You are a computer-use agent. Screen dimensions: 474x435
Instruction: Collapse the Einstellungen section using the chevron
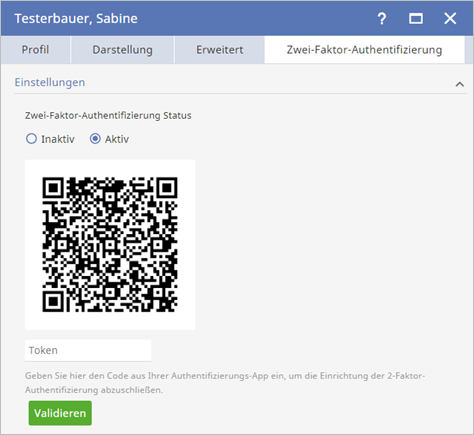pyautogui.click(x=460, y=84)
